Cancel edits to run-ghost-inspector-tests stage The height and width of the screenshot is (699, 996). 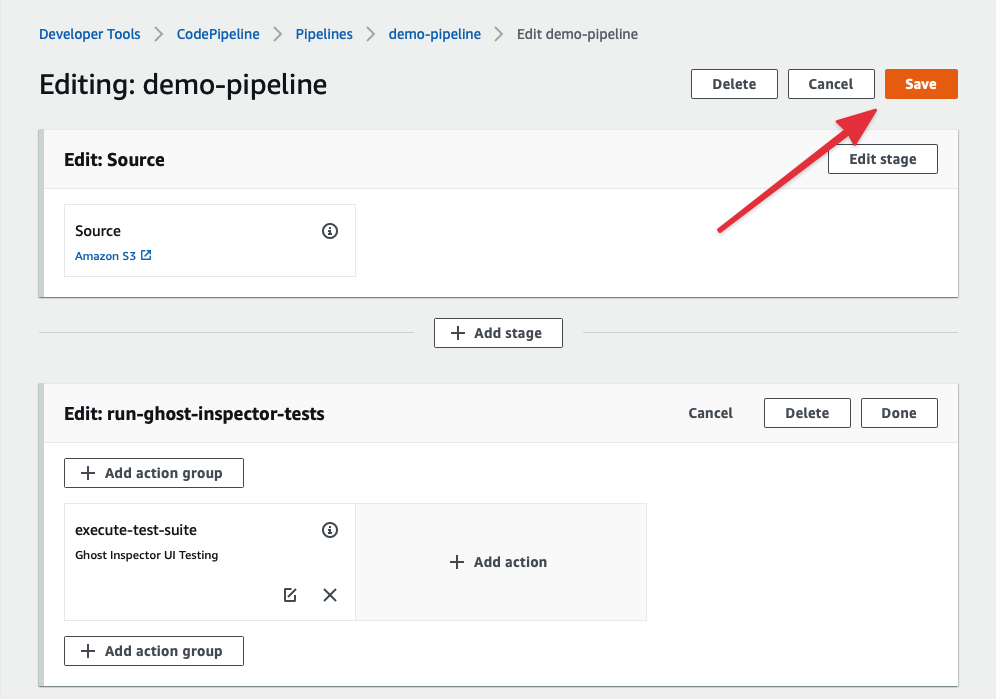tap(710, 412)
